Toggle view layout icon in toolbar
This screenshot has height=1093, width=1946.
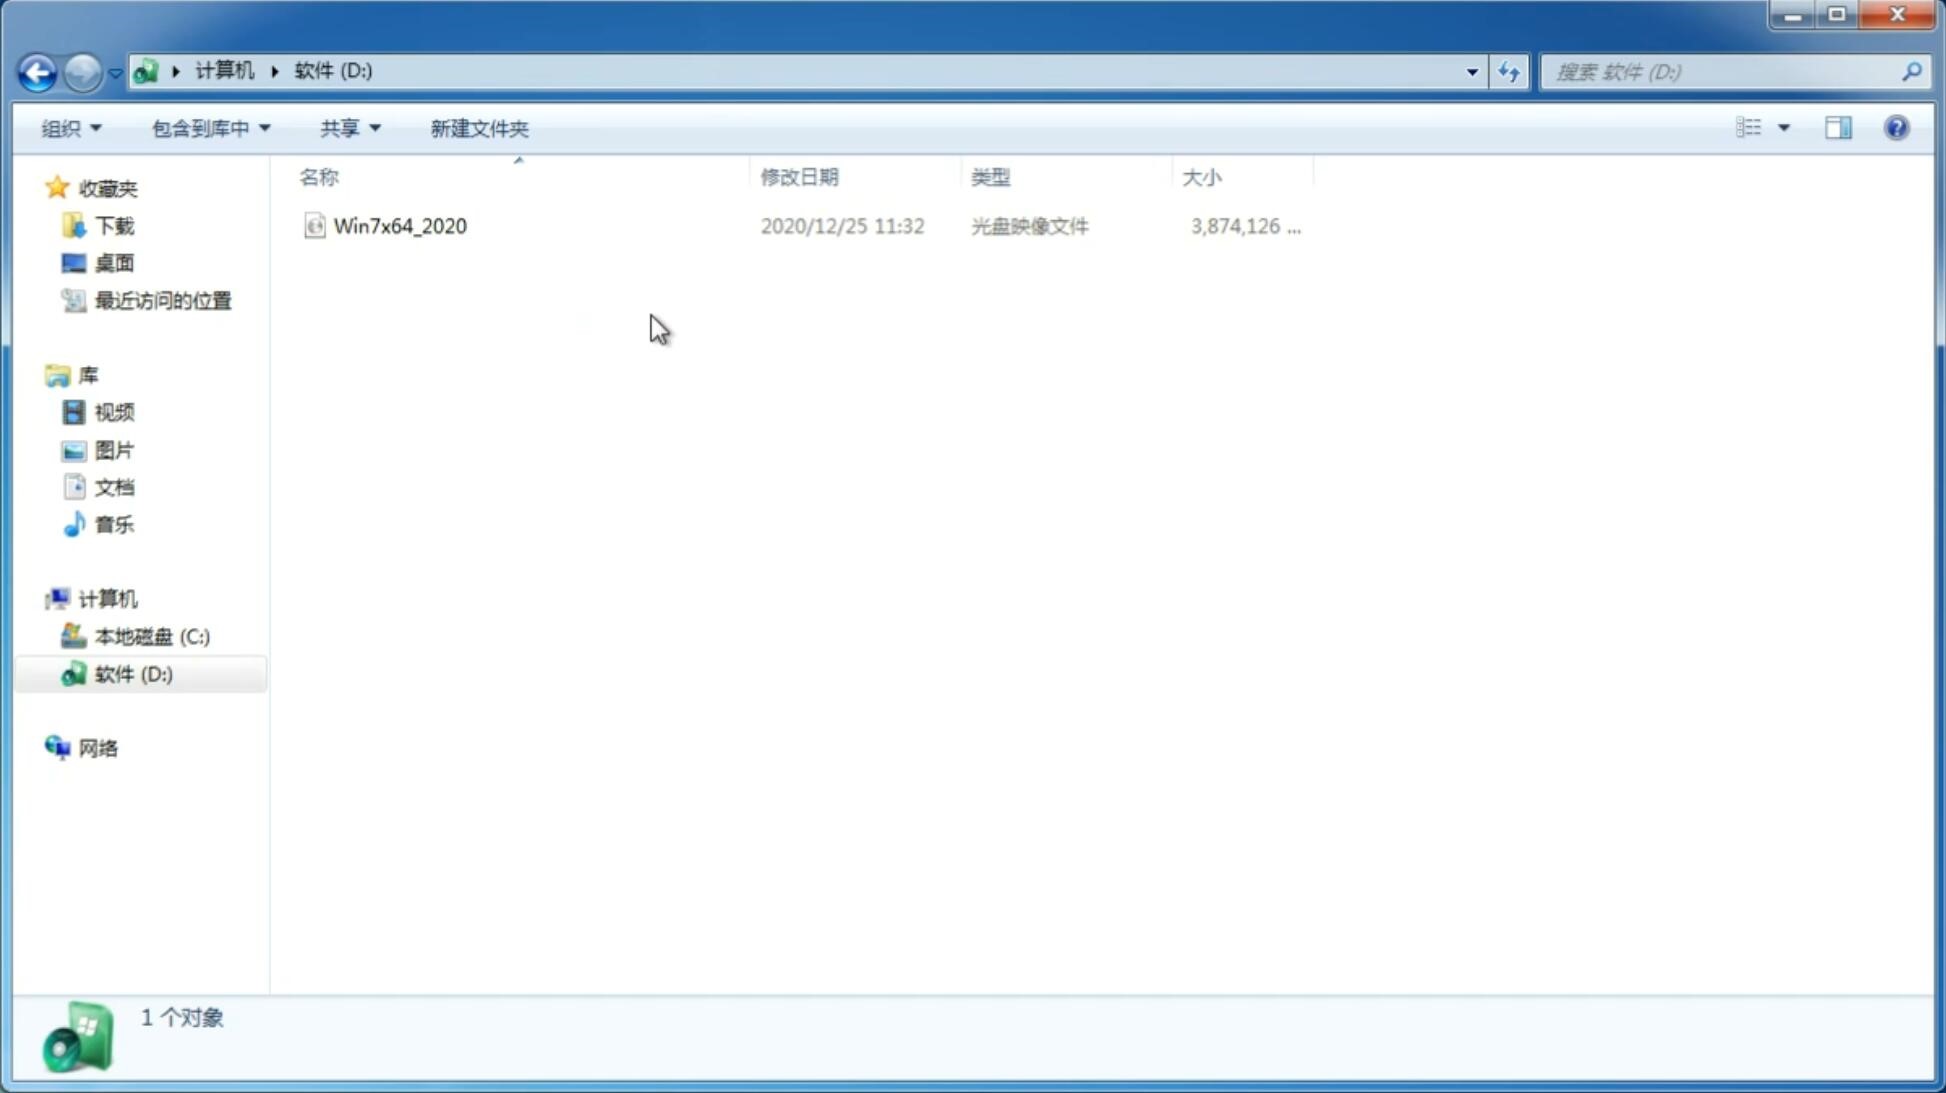(x=1838, y=127)
